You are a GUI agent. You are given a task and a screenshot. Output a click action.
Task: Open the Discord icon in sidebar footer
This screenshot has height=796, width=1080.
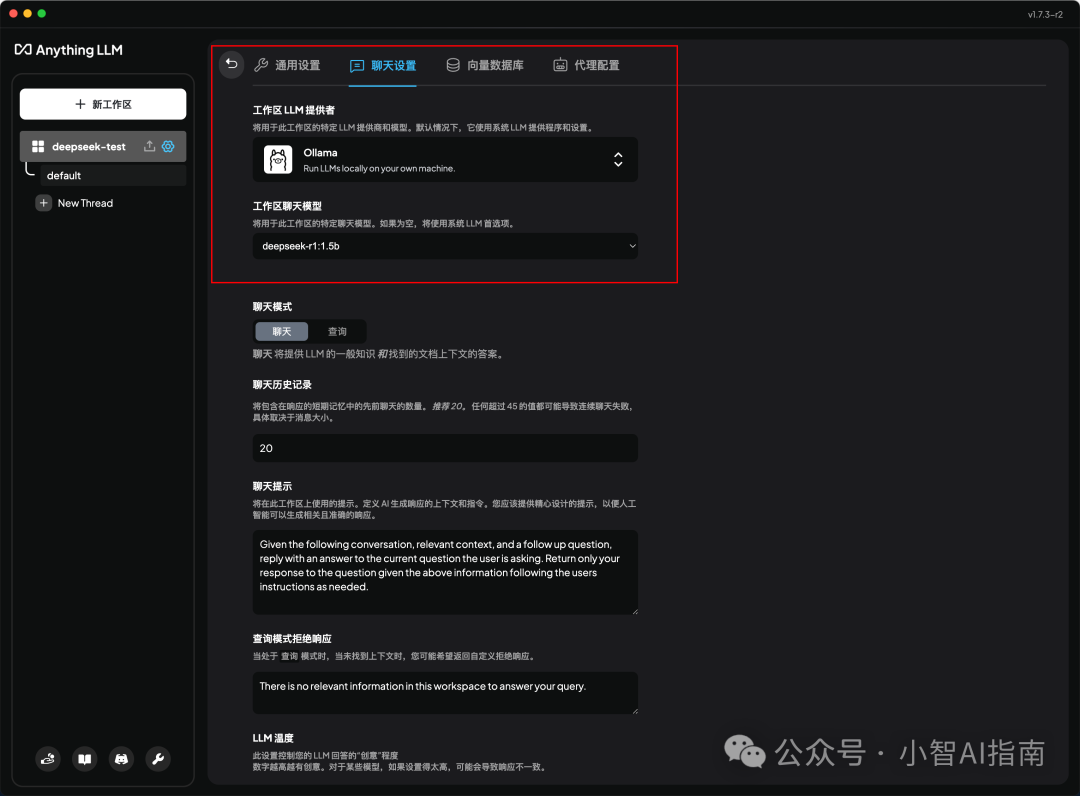121,759
